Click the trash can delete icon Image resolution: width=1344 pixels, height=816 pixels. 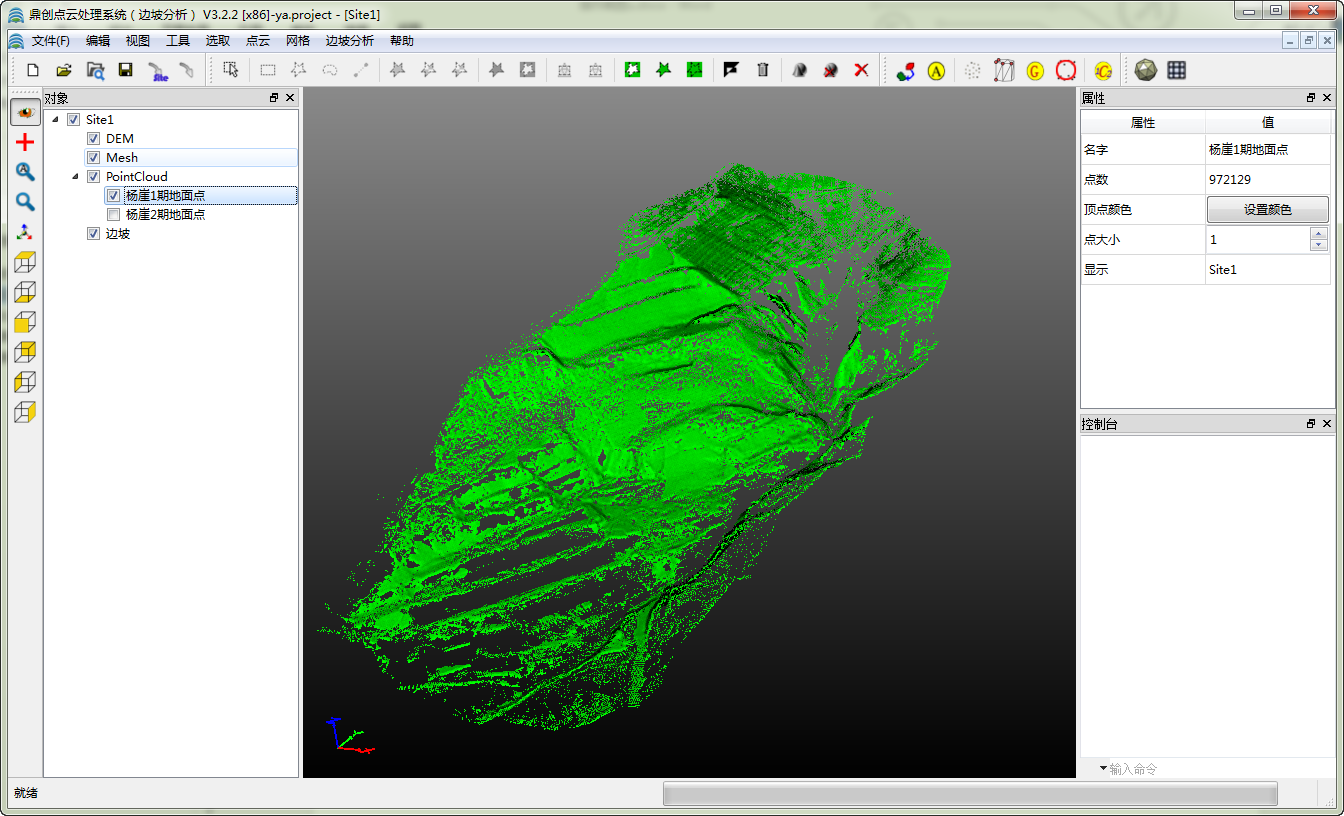tap(763, 70)
